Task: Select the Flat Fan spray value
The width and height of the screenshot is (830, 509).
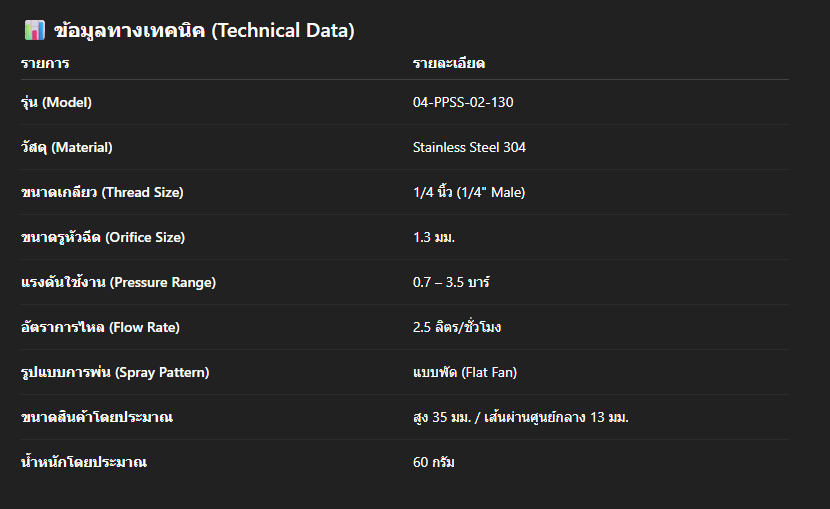Action: (464, 372)
